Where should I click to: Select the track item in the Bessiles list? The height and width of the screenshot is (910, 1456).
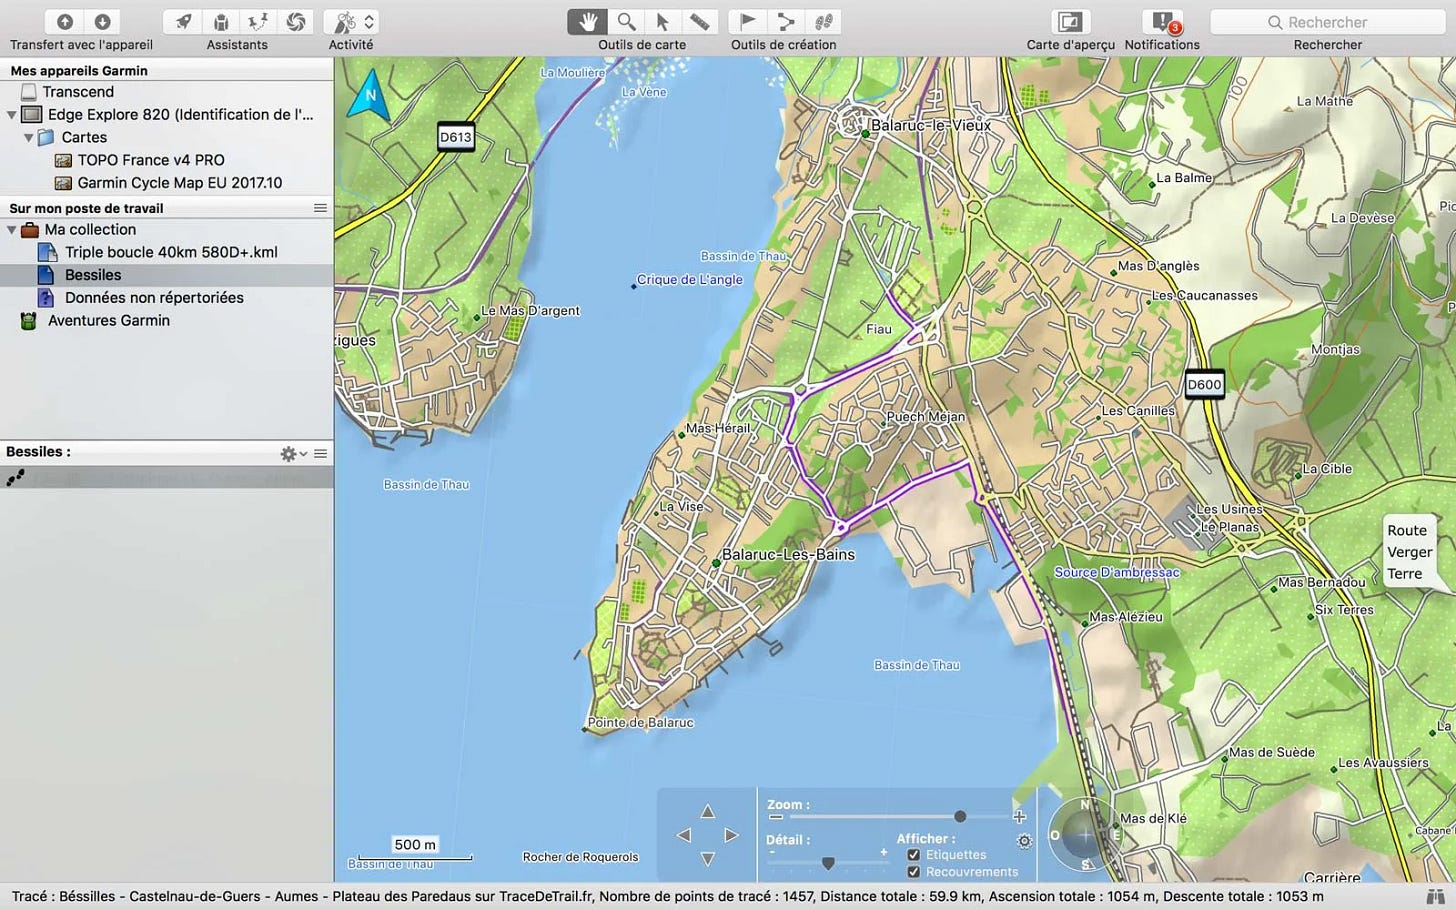point(166,478)
